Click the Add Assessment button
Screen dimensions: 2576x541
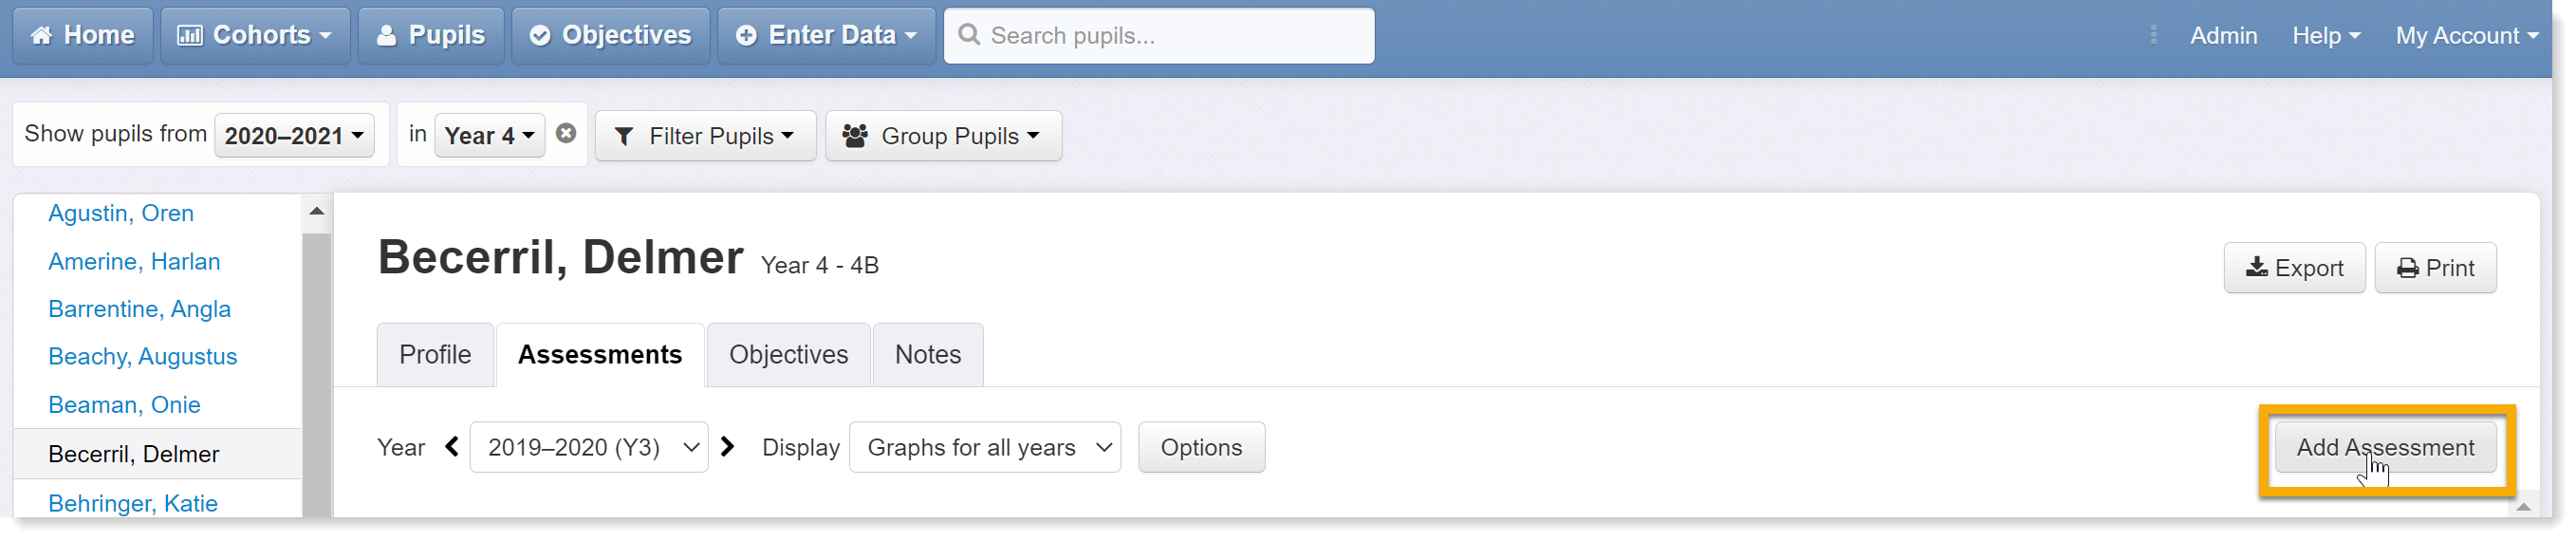(x=2385, y=448)
